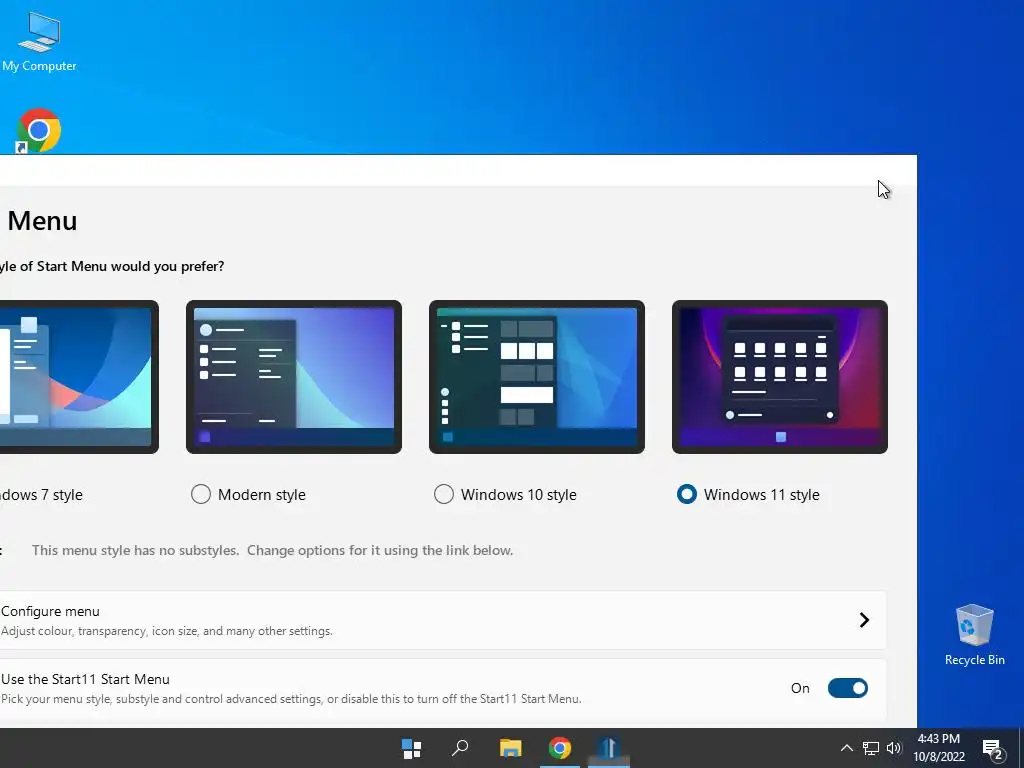The height and width of the screenshot is (768, 1024).
Task: Open taskbar search magnifier
Action: click(x=460, y=748)
